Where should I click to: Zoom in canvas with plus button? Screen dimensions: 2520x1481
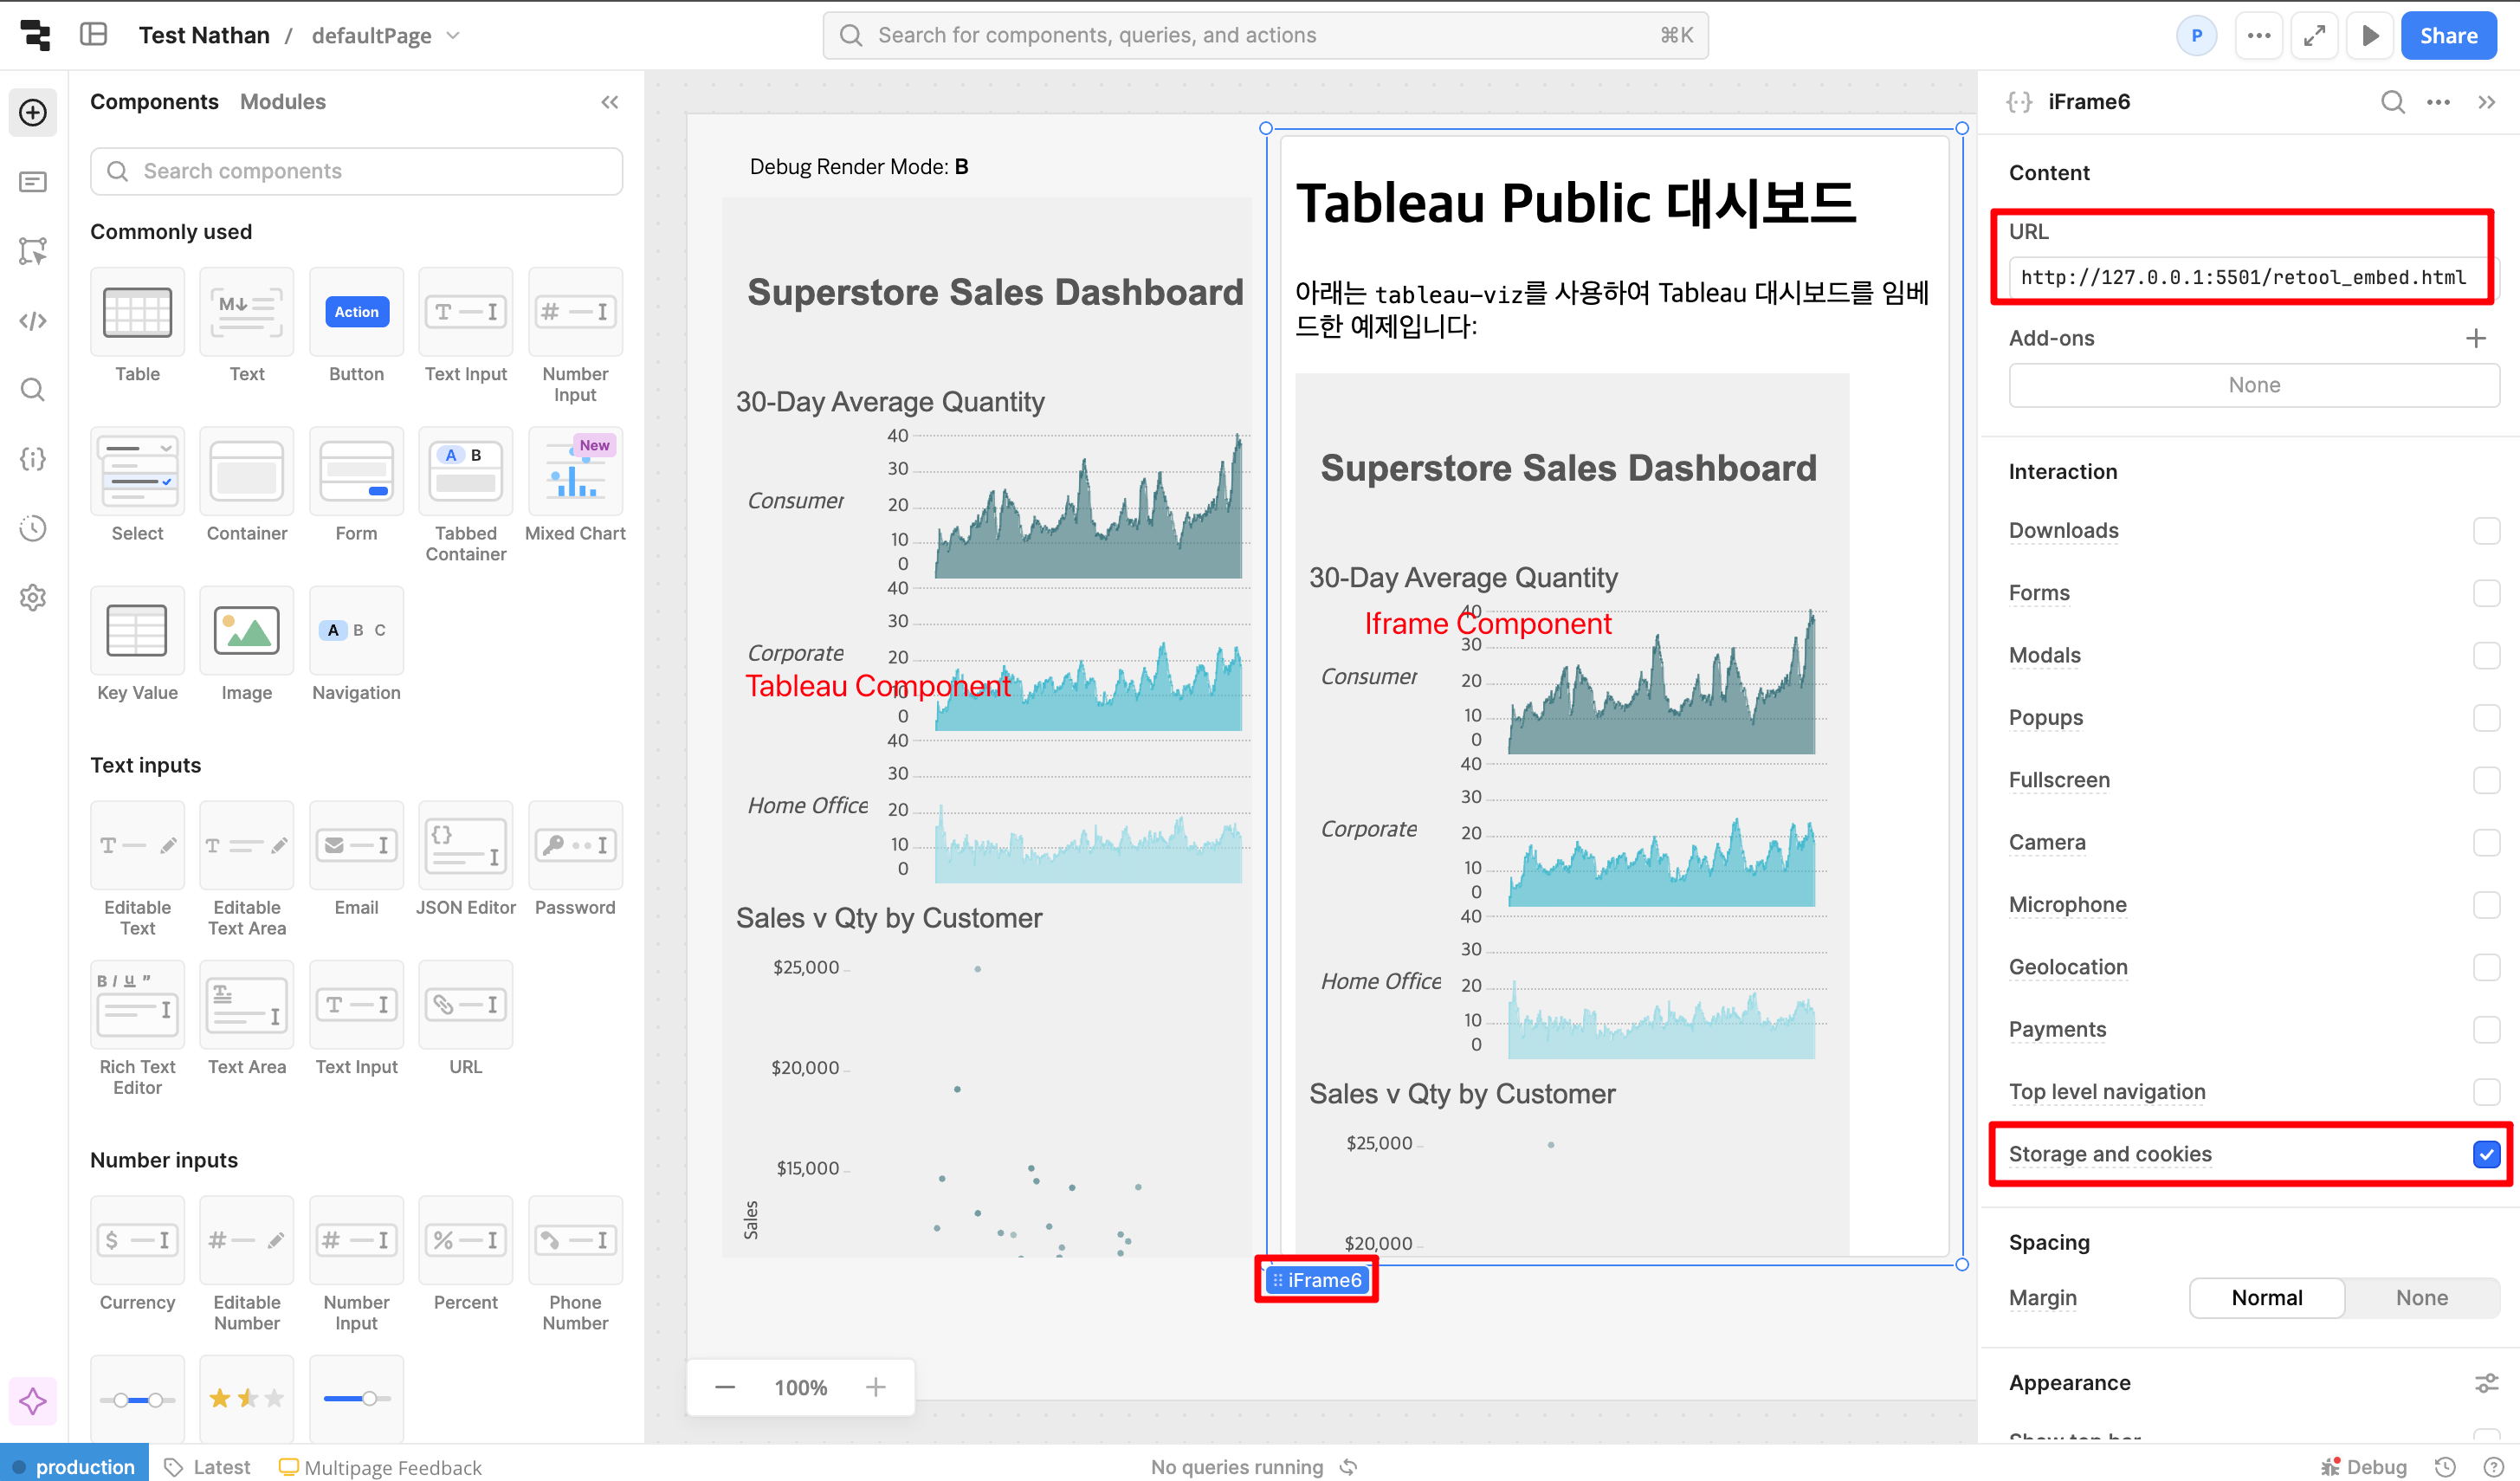876,1388
